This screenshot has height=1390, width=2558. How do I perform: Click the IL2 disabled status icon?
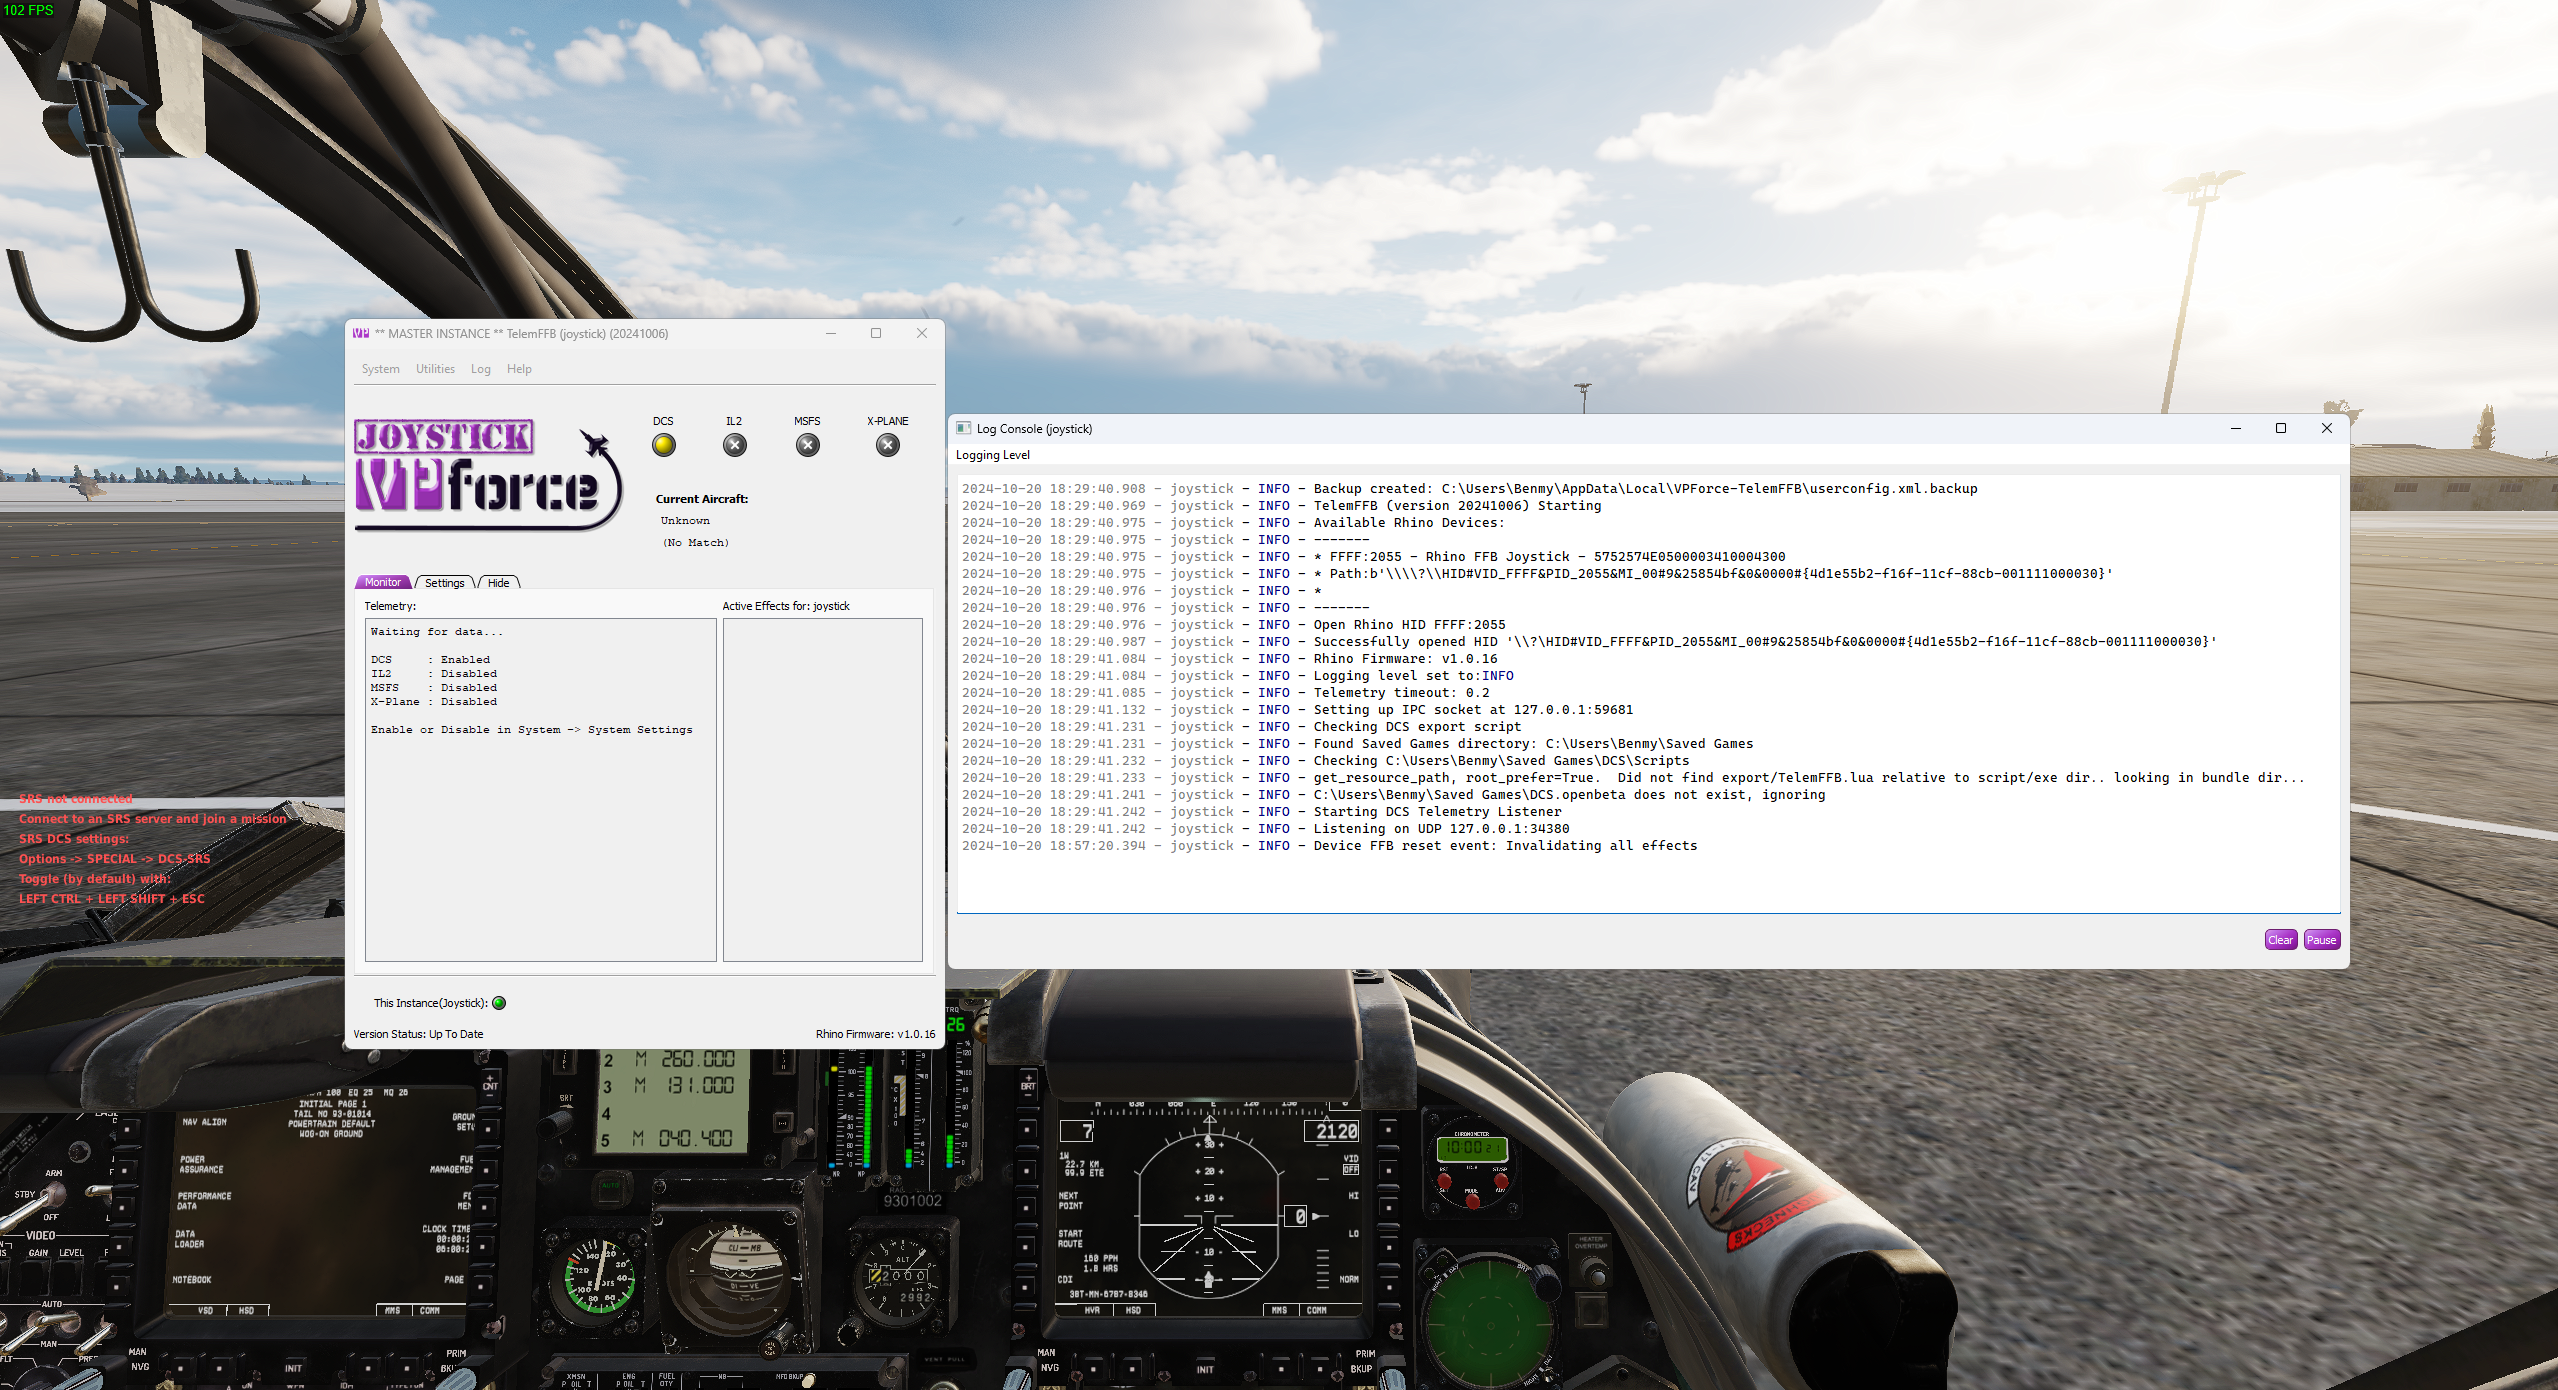point(735,446)
